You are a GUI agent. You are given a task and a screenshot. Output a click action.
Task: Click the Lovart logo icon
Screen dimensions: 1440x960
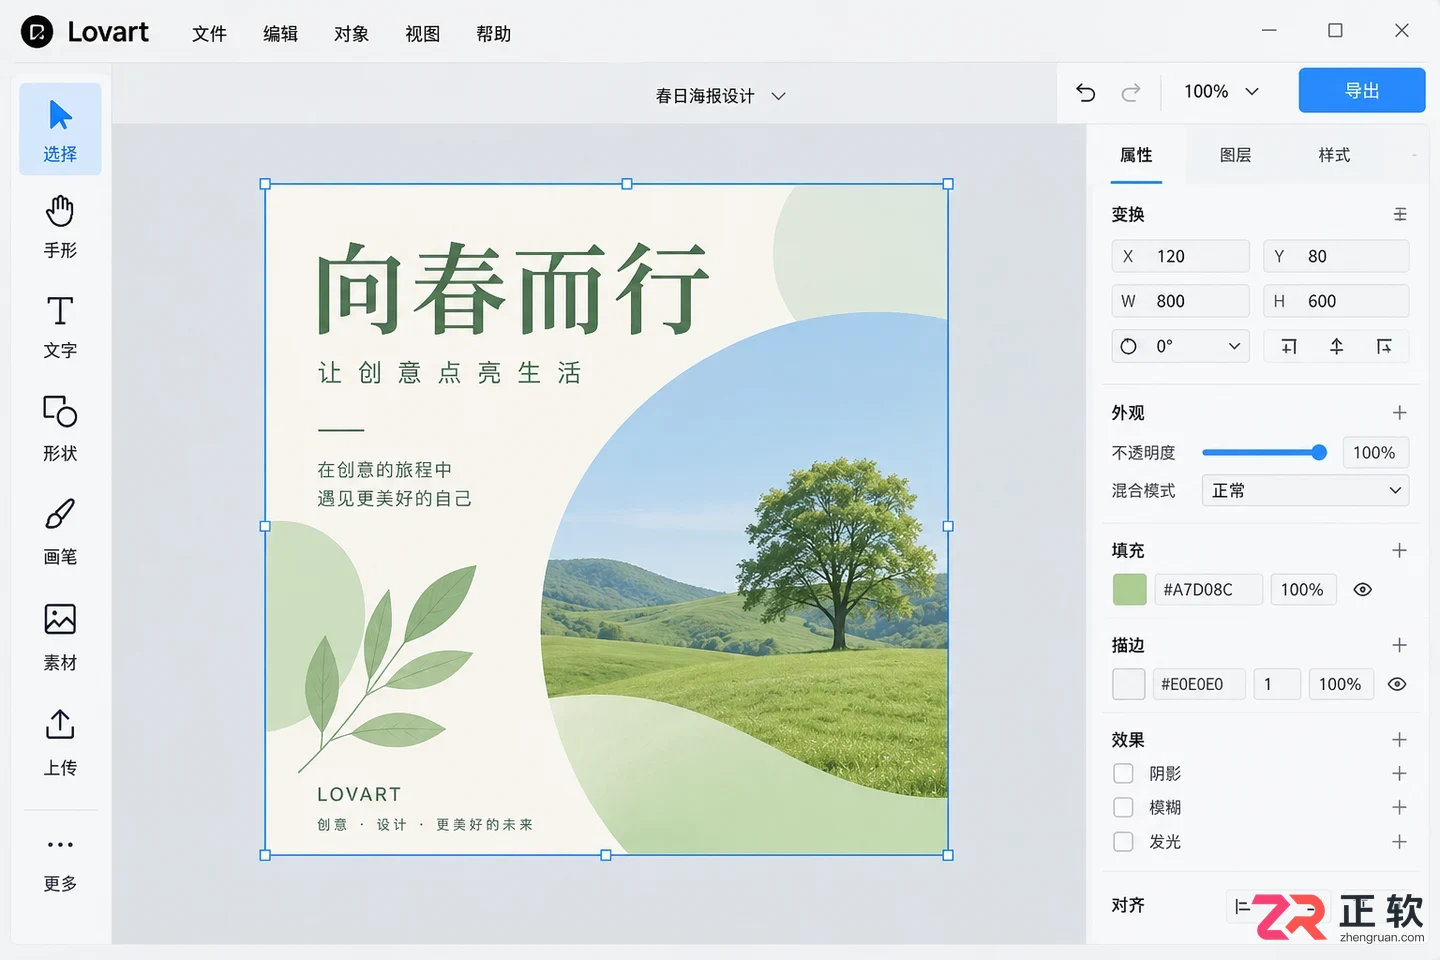(x=37, y=32)
